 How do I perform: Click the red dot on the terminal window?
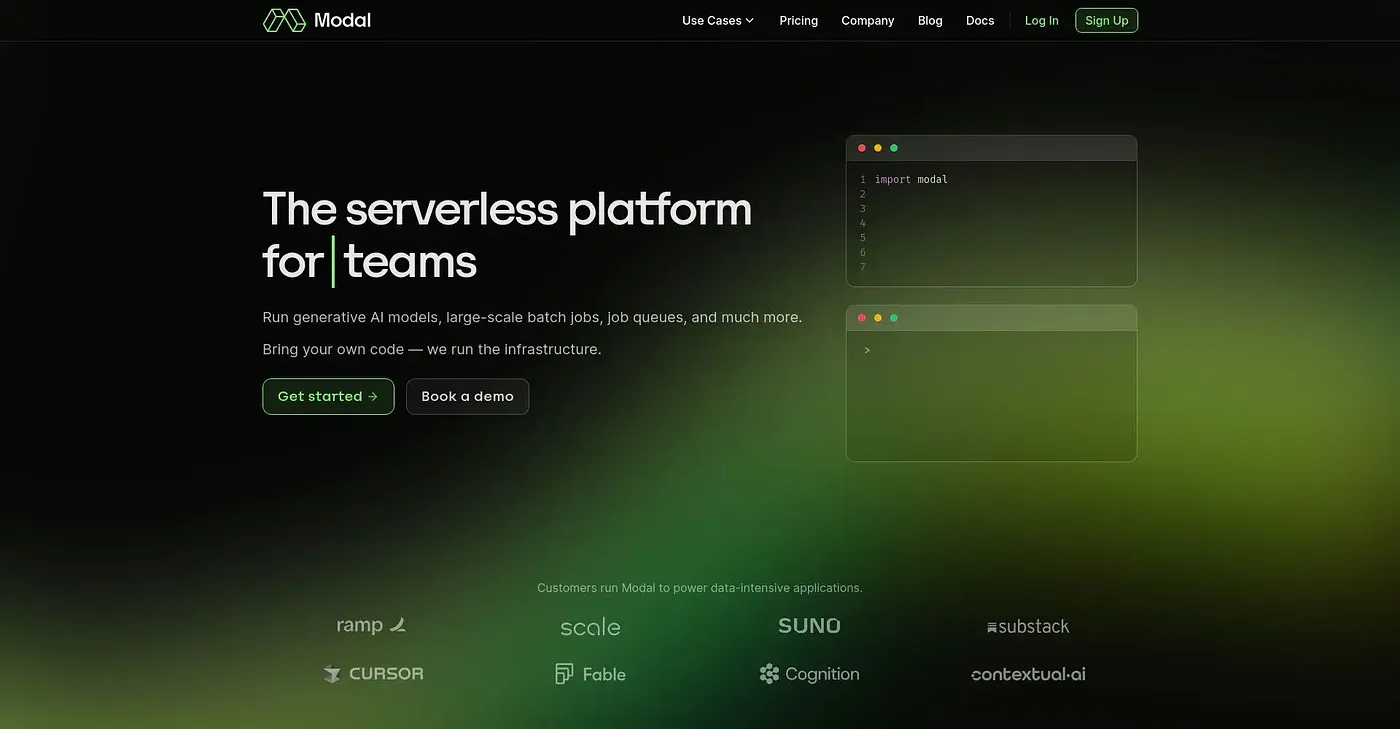click(x=862, y=318)
